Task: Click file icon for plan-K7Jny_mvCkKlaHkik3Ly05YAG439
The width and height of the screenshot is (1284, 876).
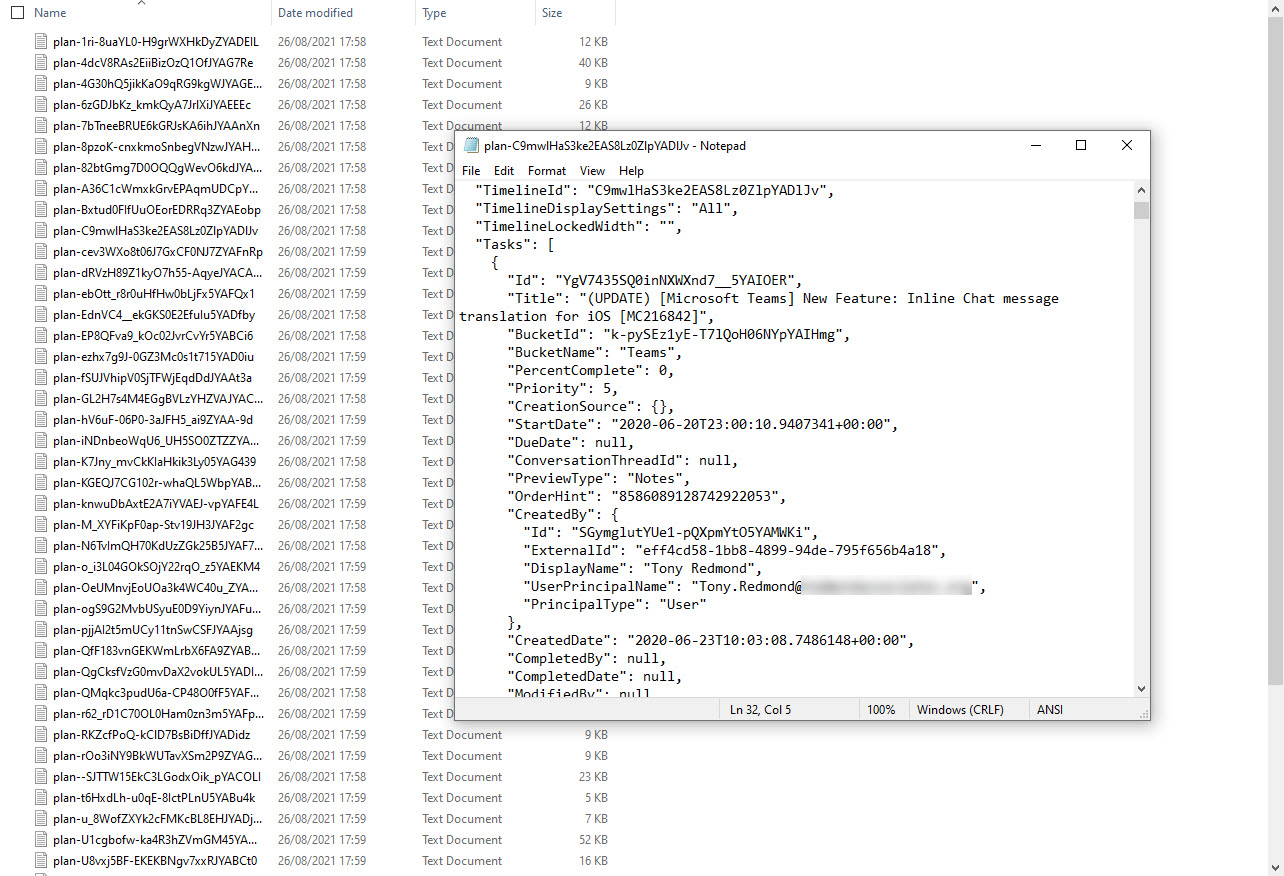Action: coord(41,462)
